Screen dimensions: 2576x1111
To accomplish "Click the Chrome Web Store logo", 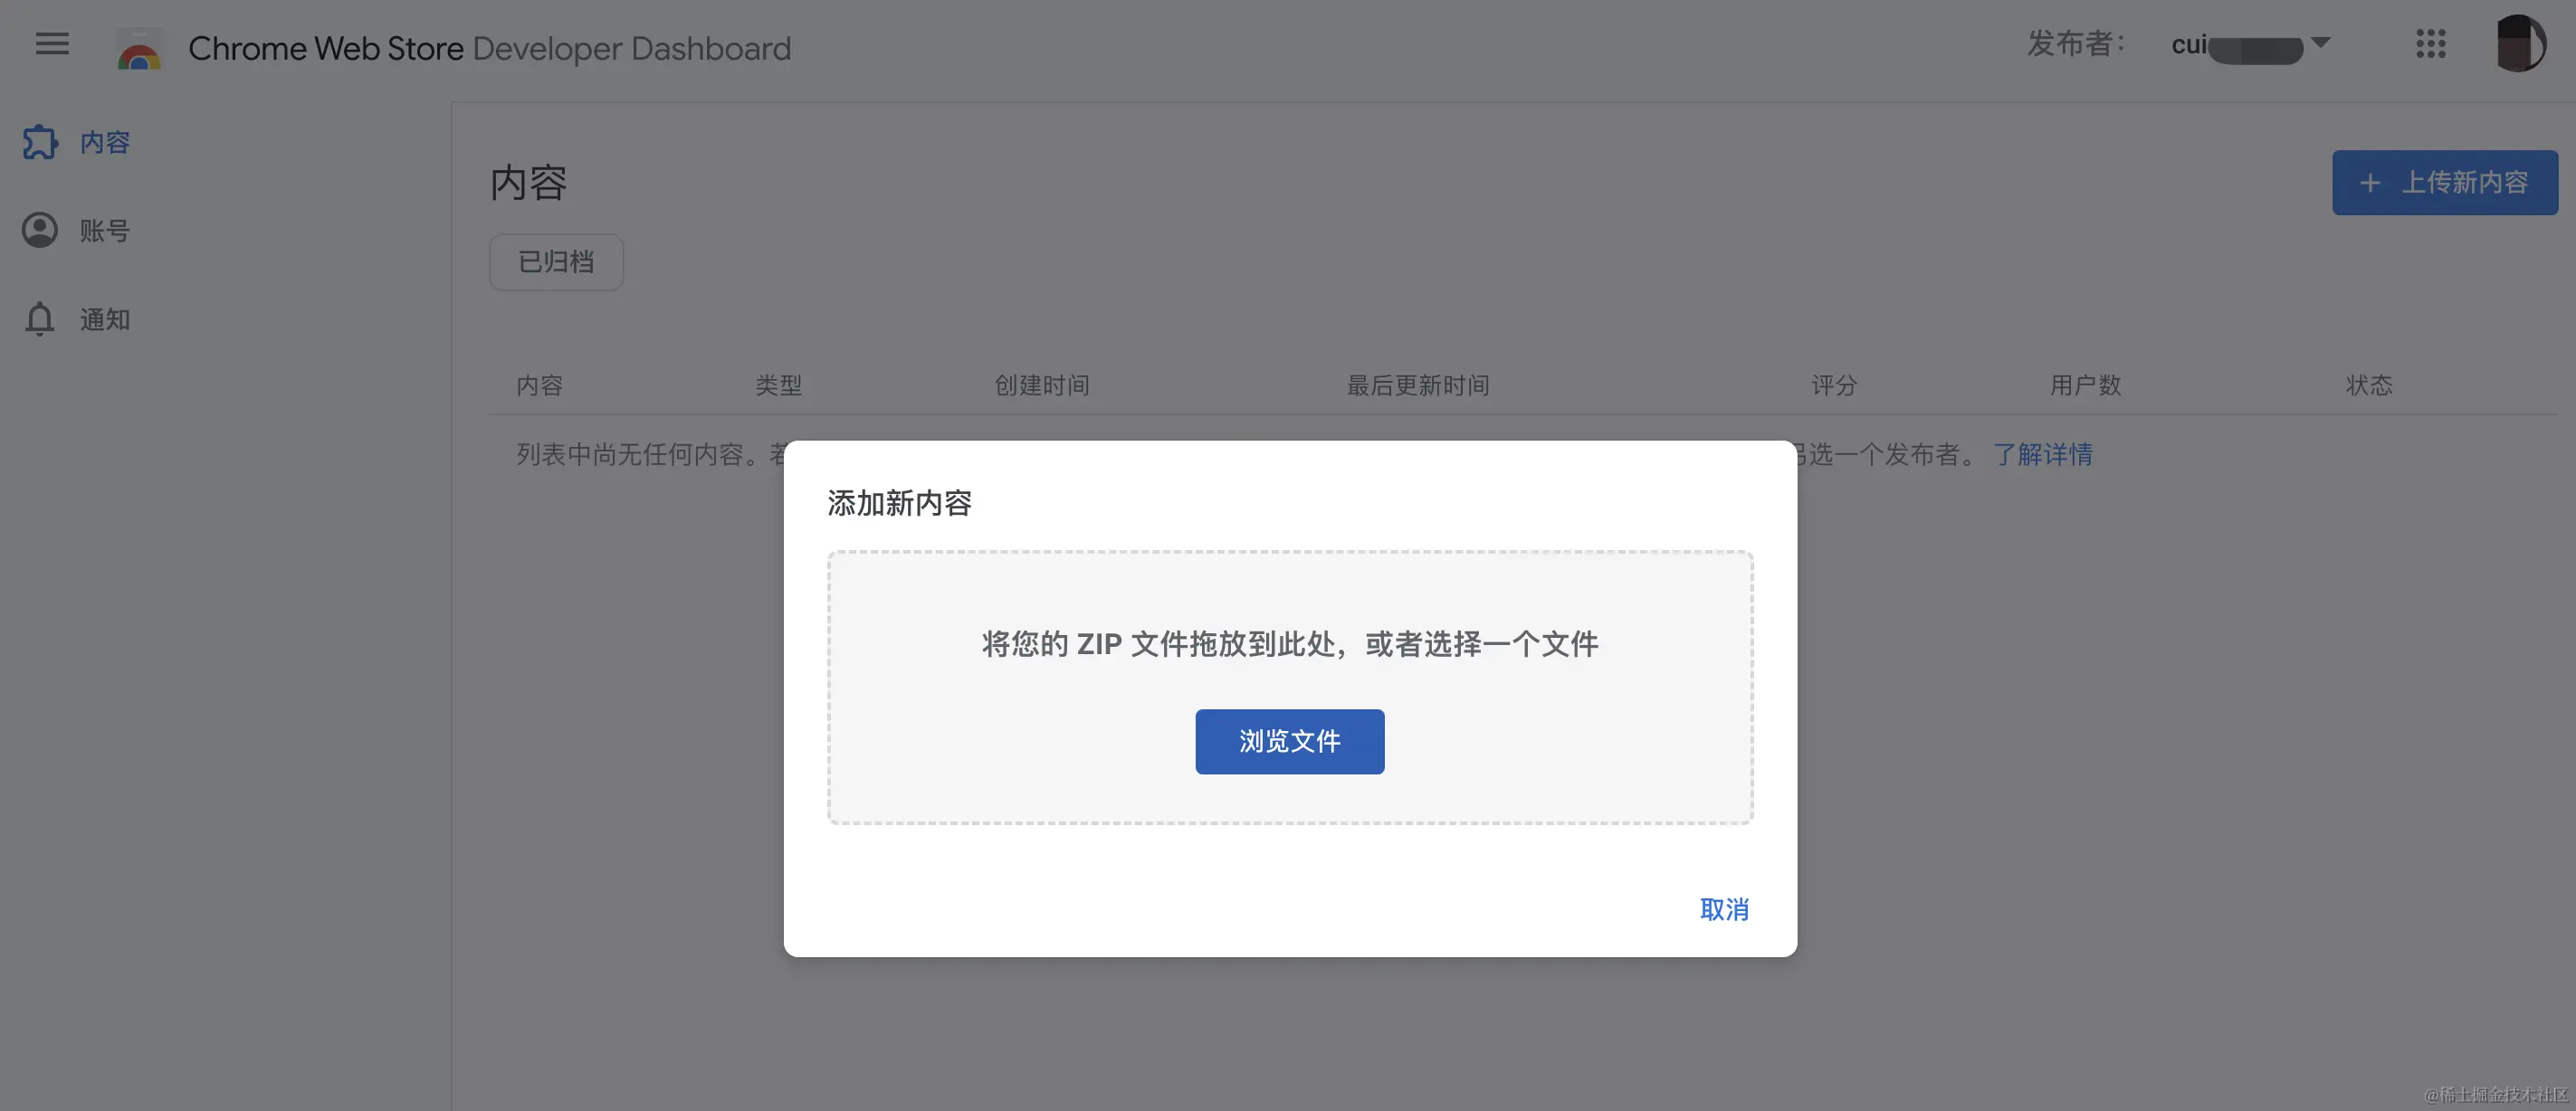I will [x=139, y=50].
